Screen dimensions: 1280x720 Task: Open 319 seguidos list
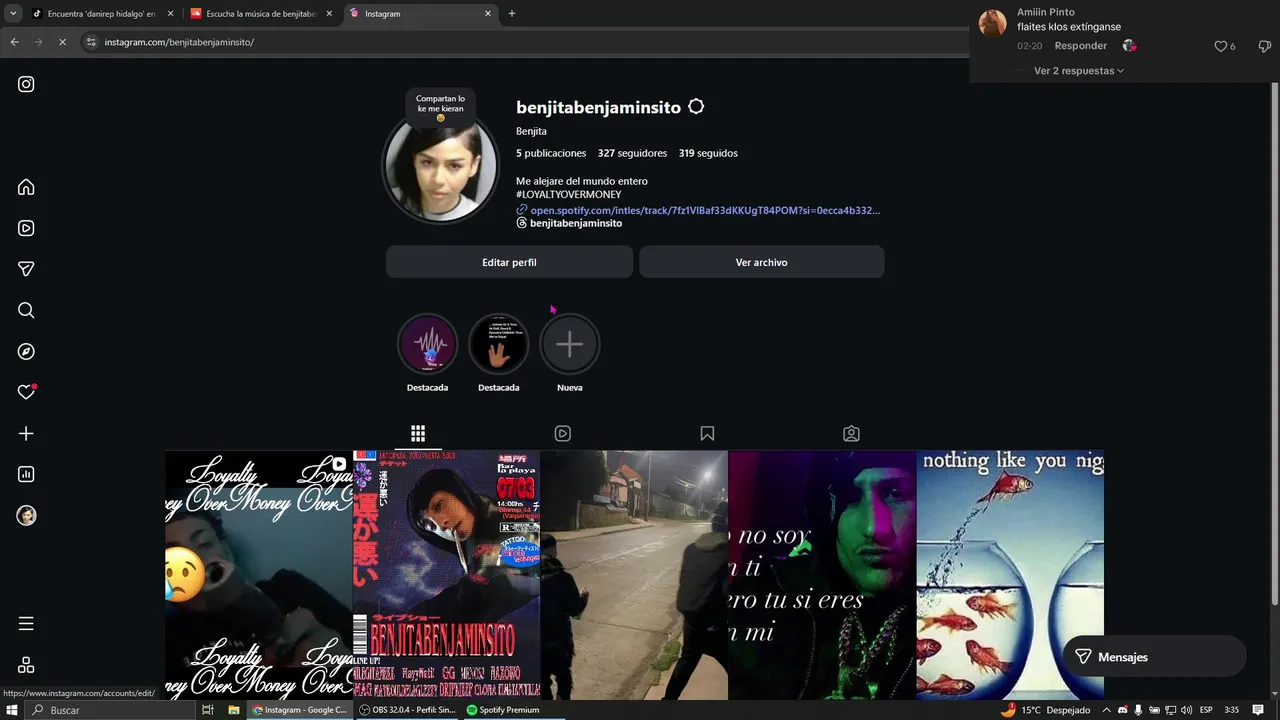[708, 153]
